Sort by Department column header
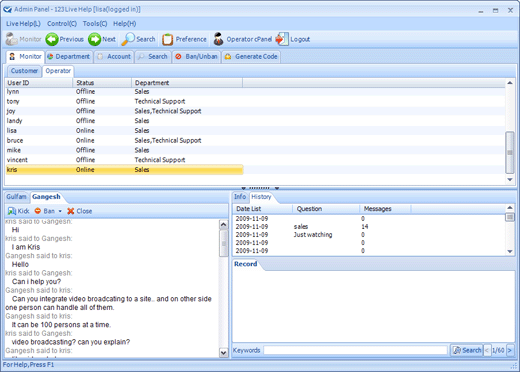 click(187, 83)
